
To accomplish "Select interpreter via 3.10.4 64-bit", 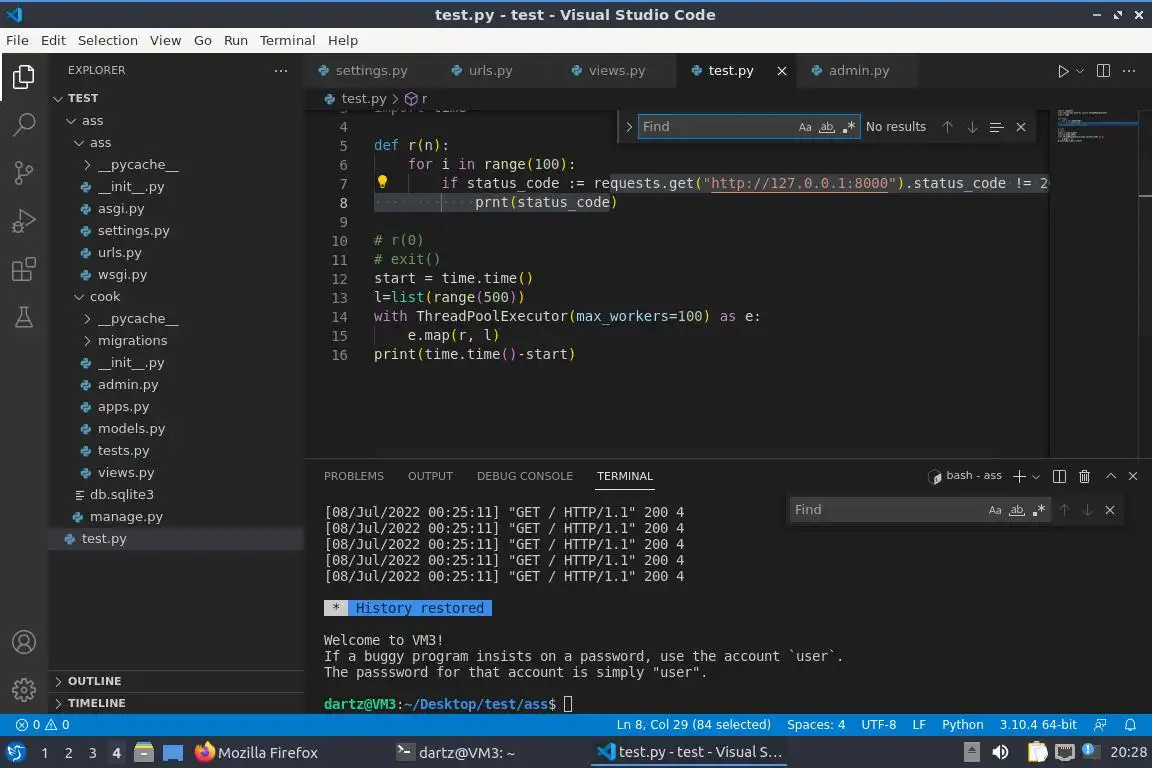I will pos(1037,725).
